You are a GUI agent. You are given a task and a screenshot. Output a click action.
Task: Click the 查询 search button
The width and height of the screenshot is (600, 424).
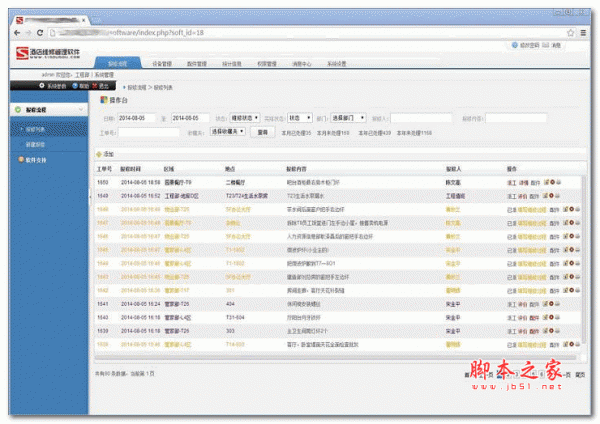[262, 132]
